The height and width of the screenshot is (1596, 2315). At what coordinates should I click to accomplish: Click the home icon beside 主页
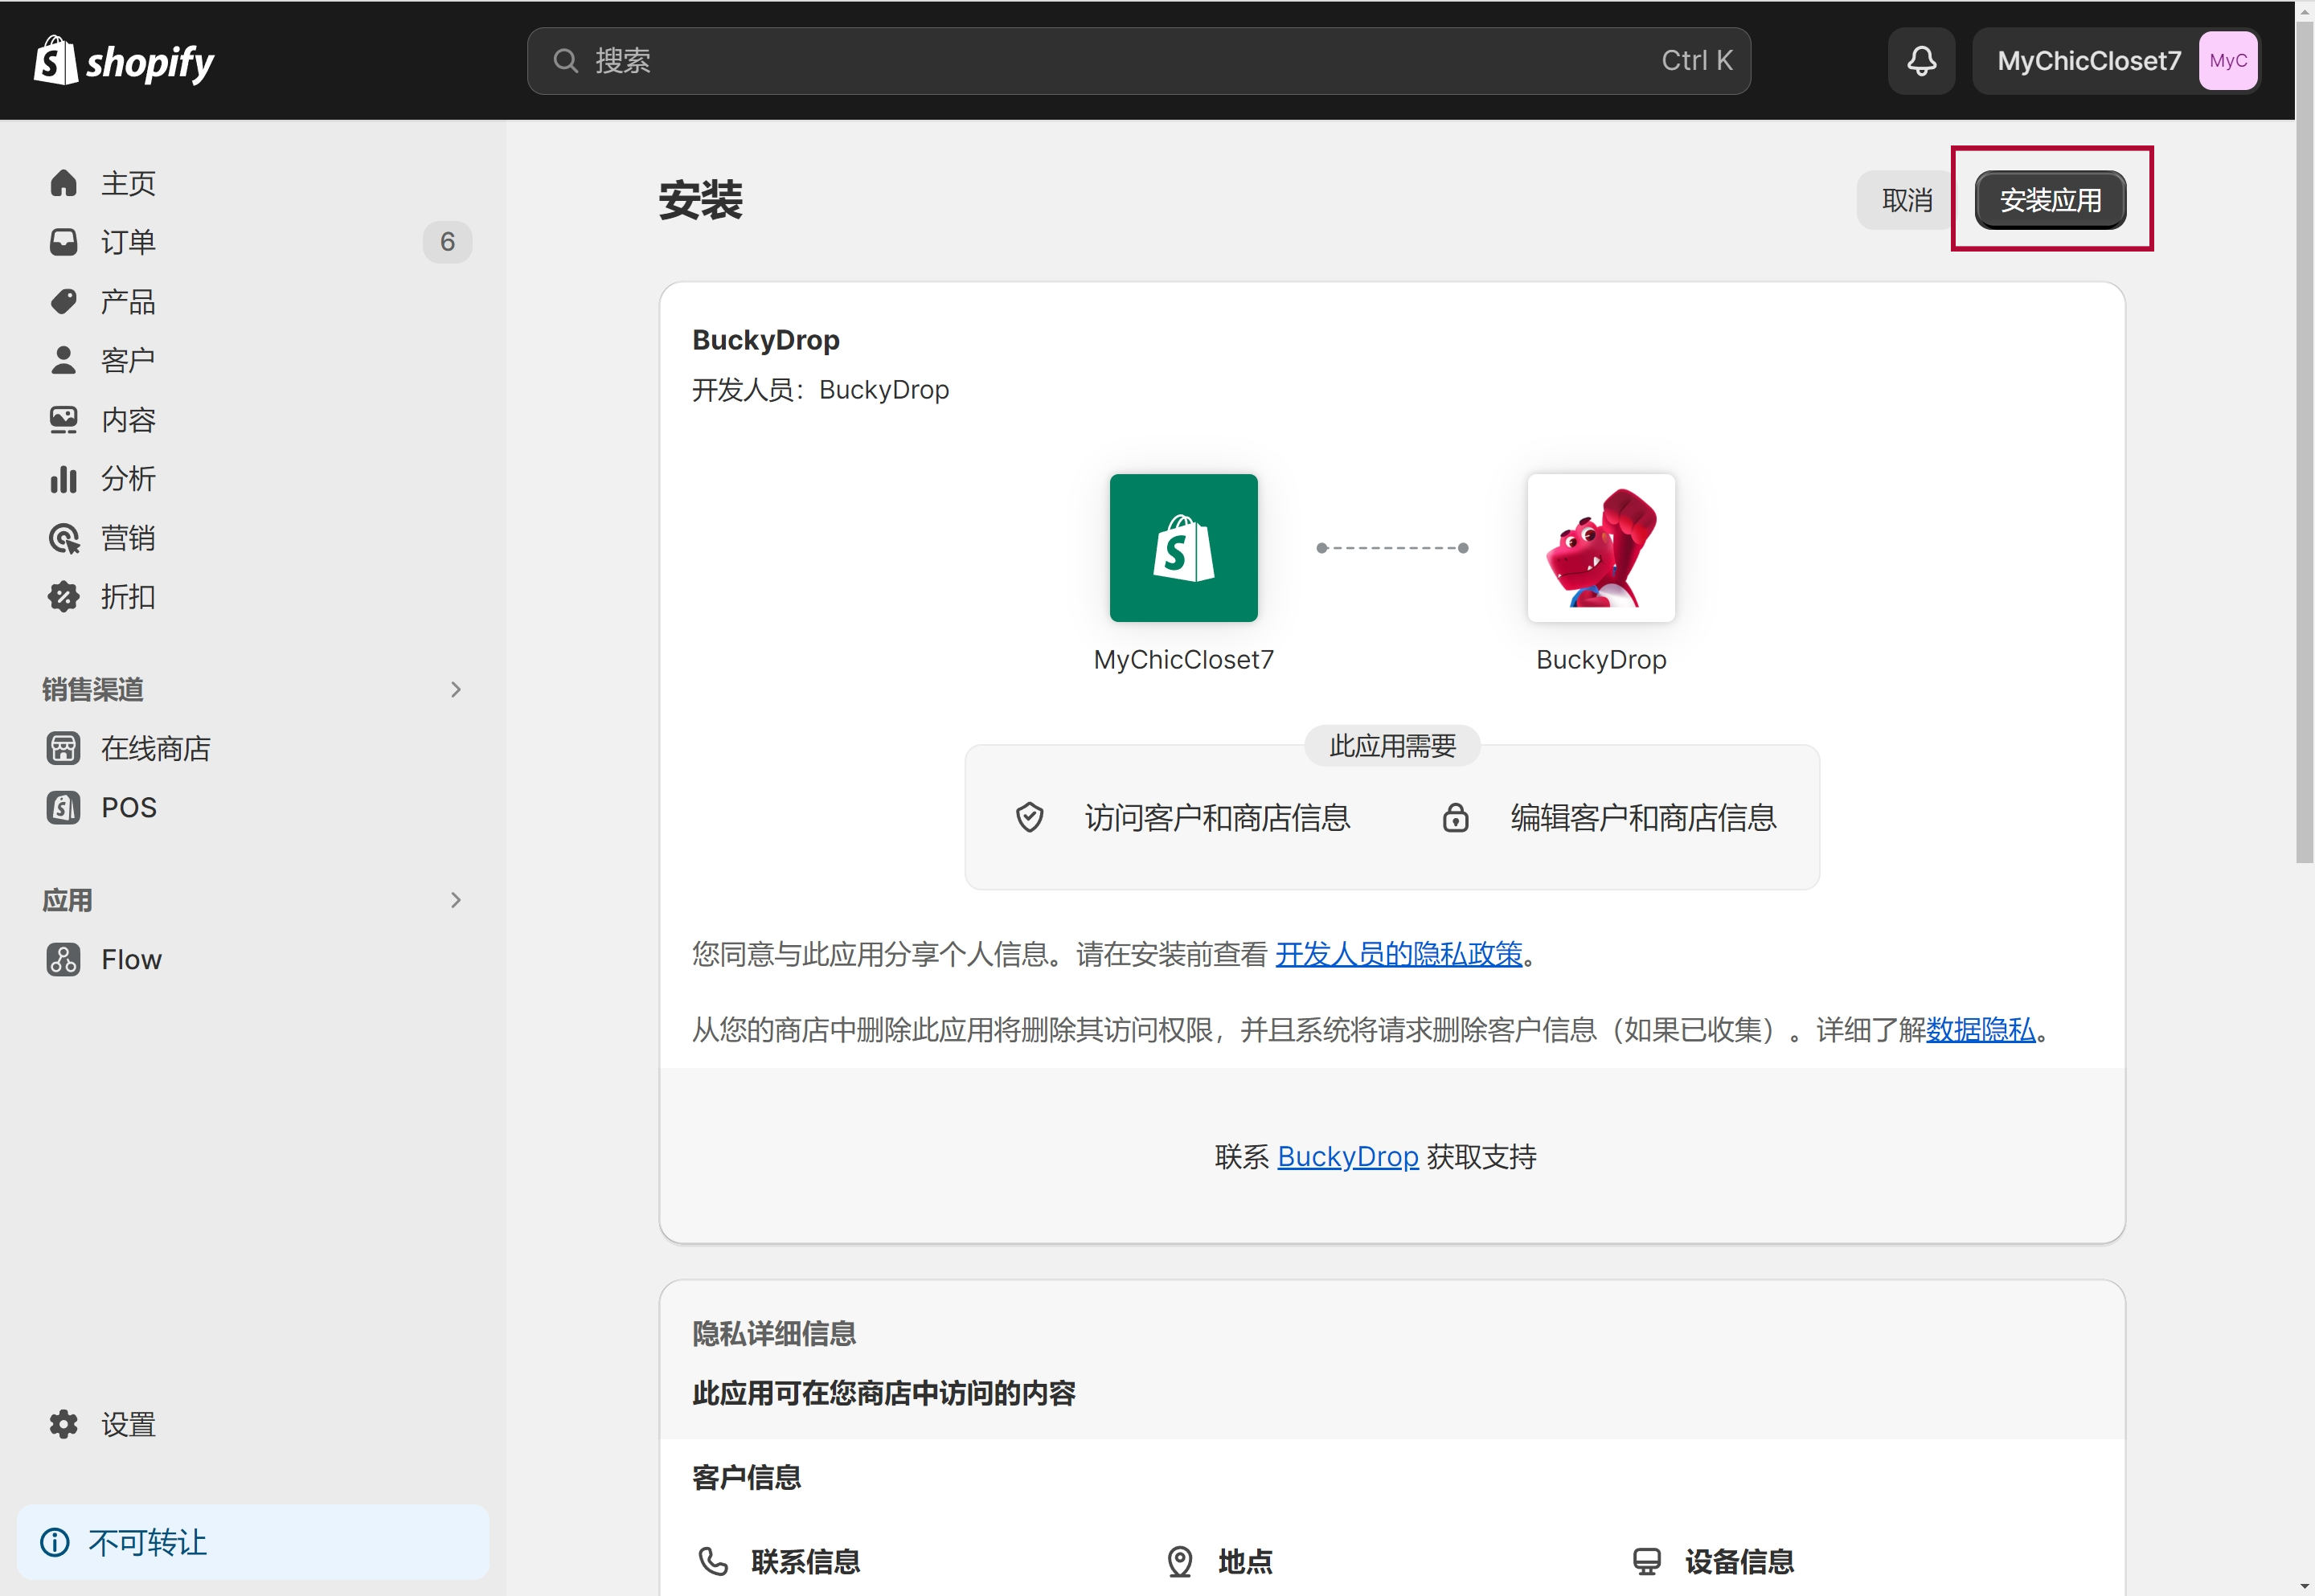pos(64,183)
